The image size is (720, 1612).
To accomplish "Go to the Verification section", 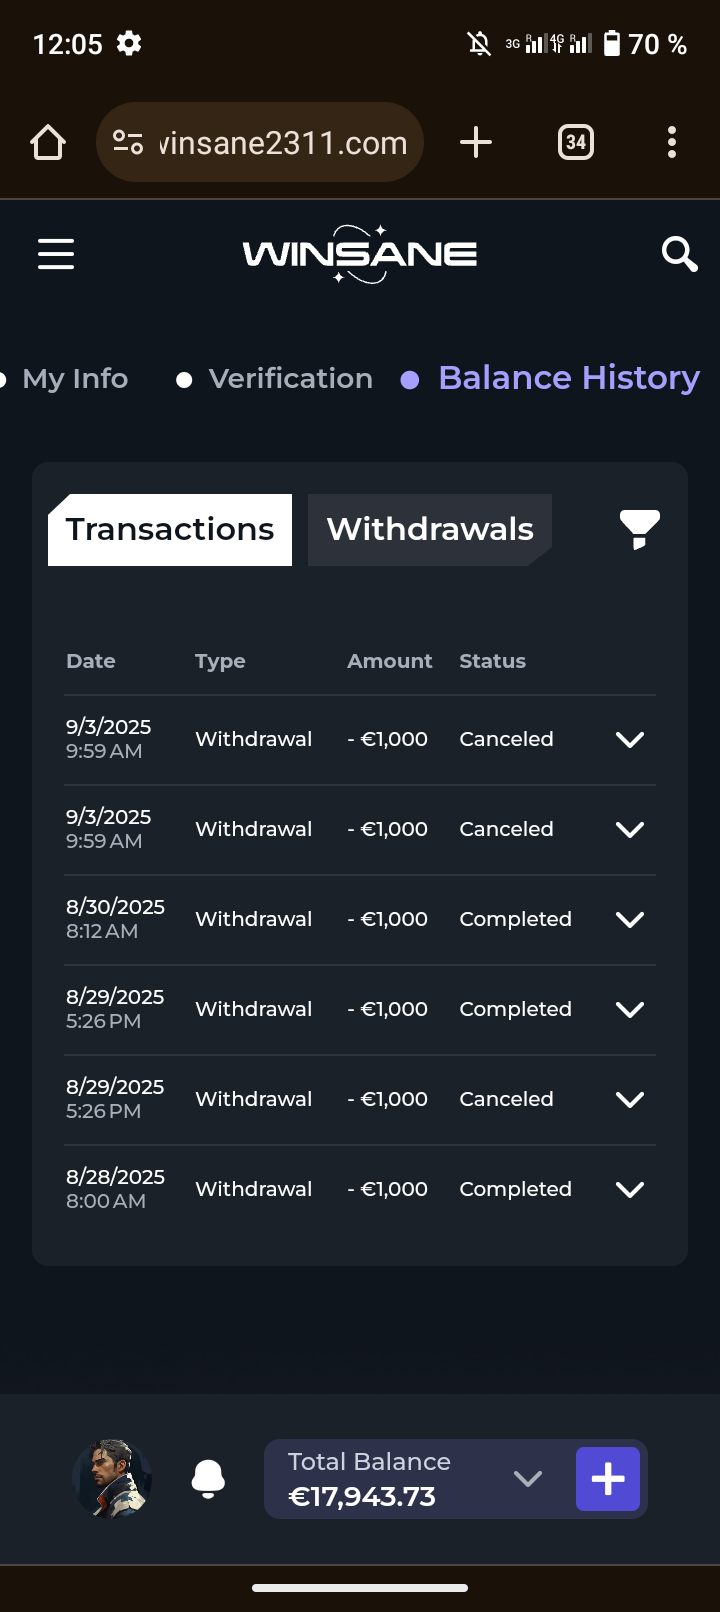I will (x=290, y=379).
